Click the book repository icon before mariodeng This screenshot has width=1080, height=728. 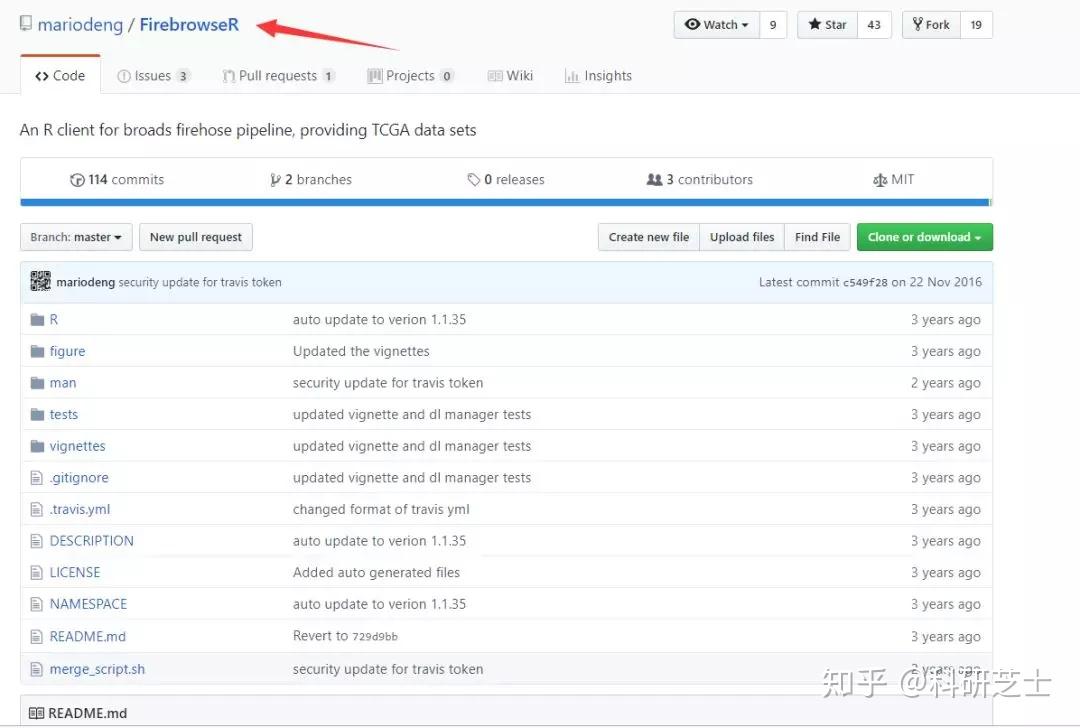coord(25,23)
